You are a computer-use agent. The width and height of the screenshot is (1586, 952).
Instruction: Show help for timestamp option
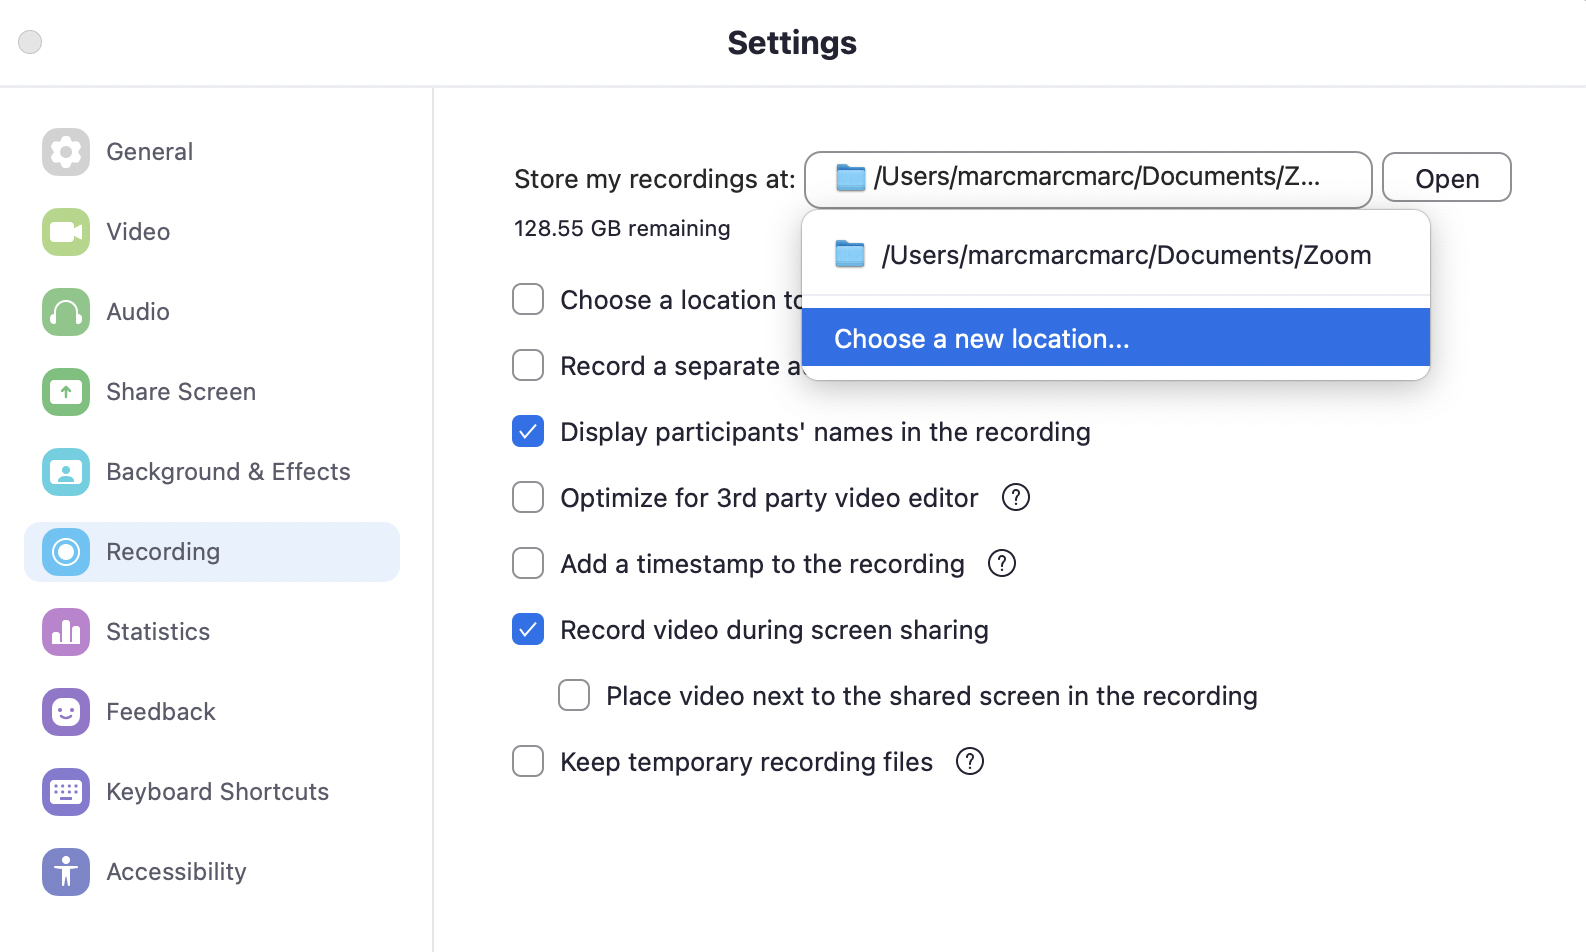pos(1002,564)
